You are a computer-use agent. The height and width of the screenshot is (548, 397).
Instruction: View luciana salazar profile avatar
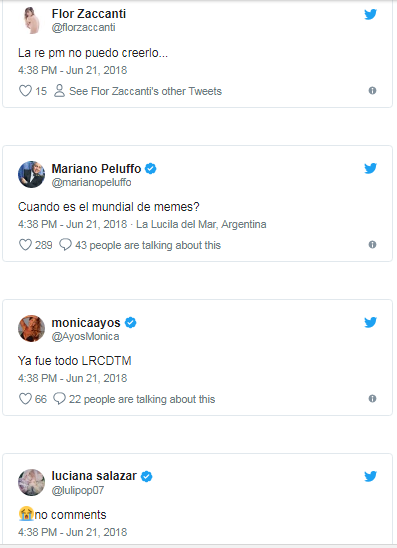31,482
